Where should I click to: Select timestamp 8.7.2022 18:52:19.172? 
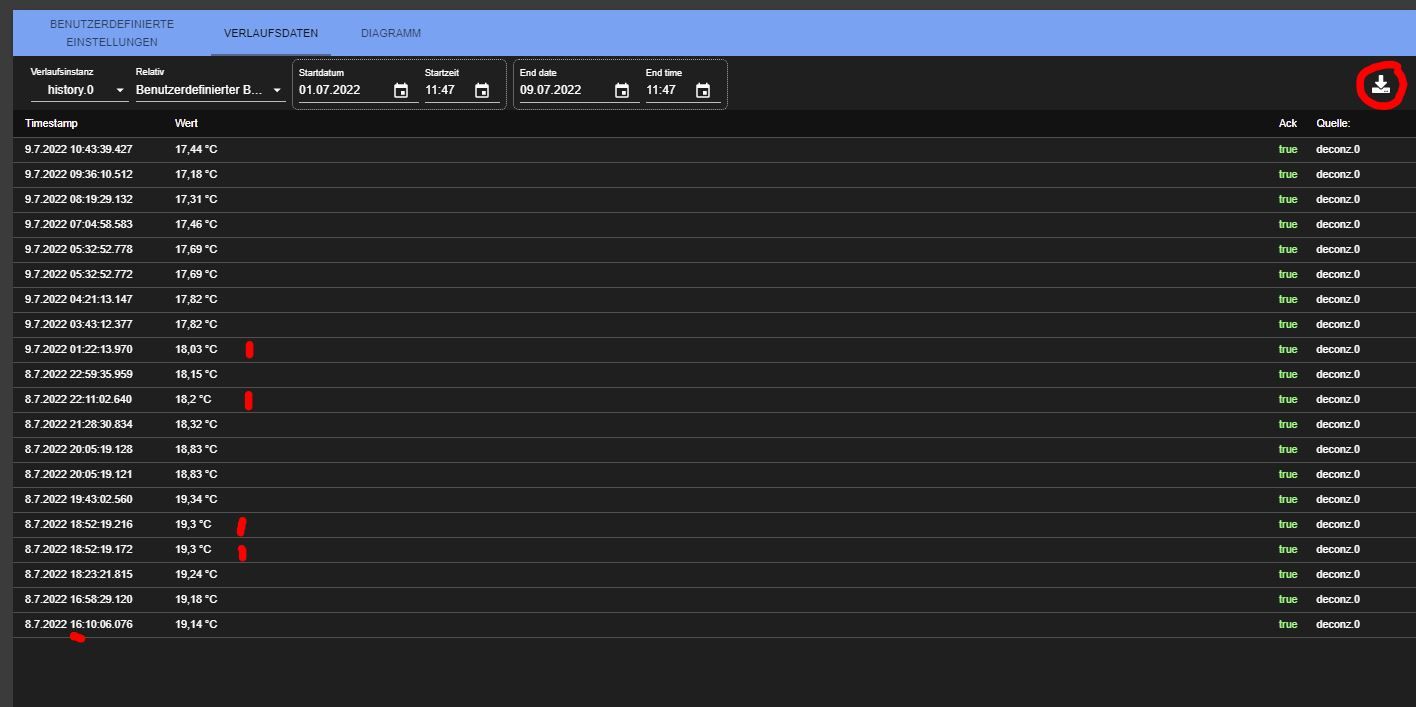point(79,549)
